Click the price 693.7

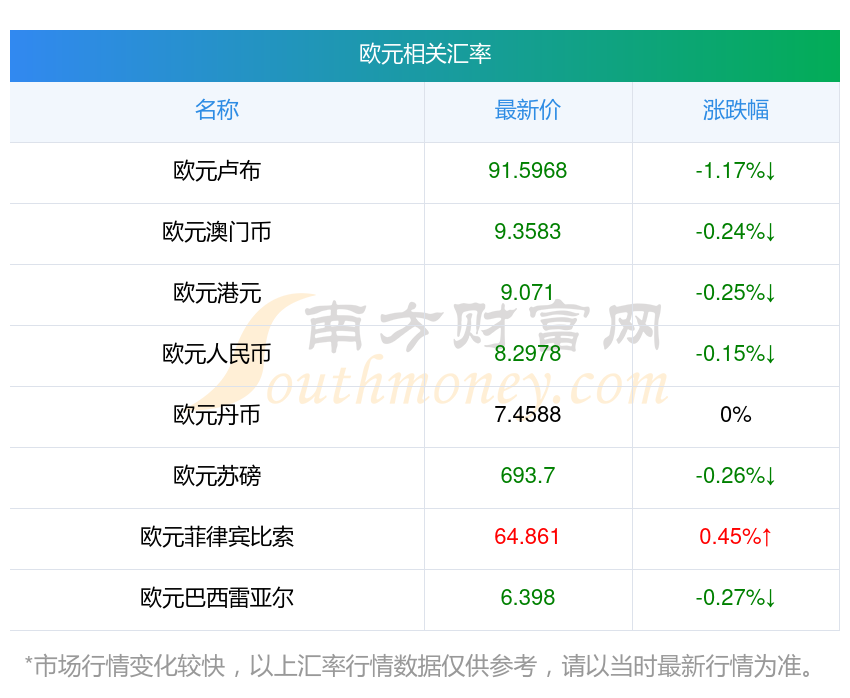coord(527,476)
